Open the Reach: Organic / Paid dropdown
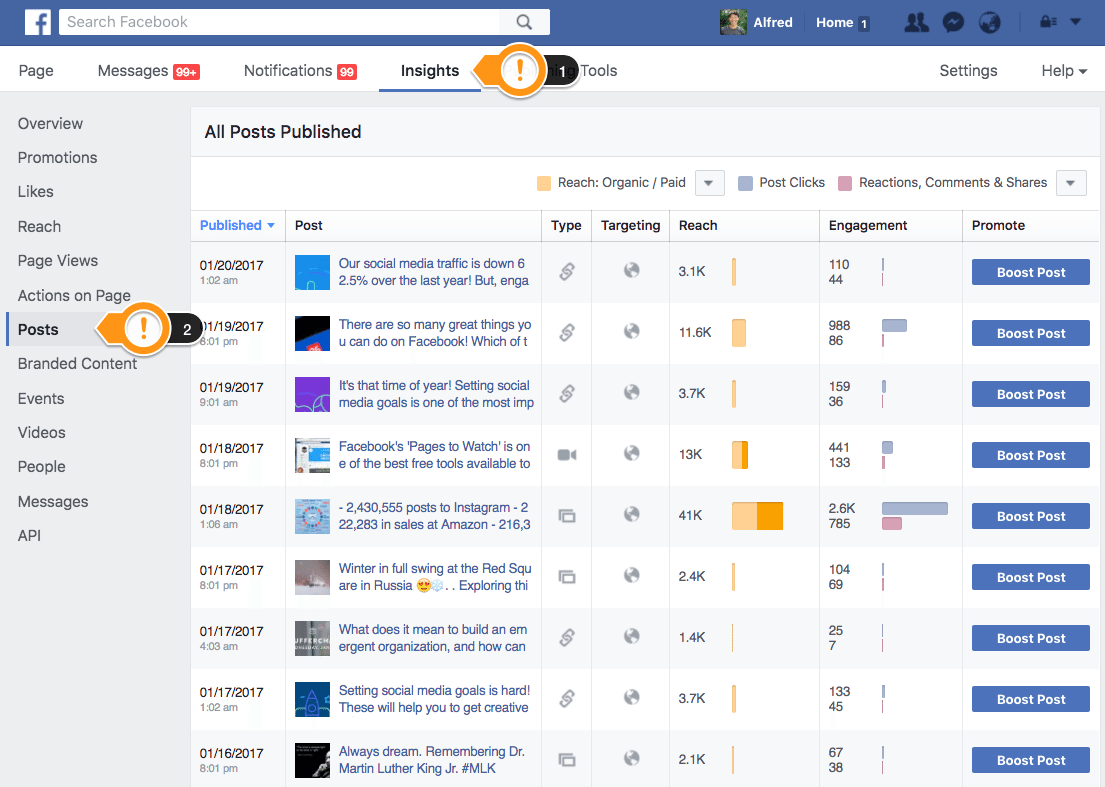This screenshot has width=1105, height=787. pyautogui.click(x=709, y=183)
